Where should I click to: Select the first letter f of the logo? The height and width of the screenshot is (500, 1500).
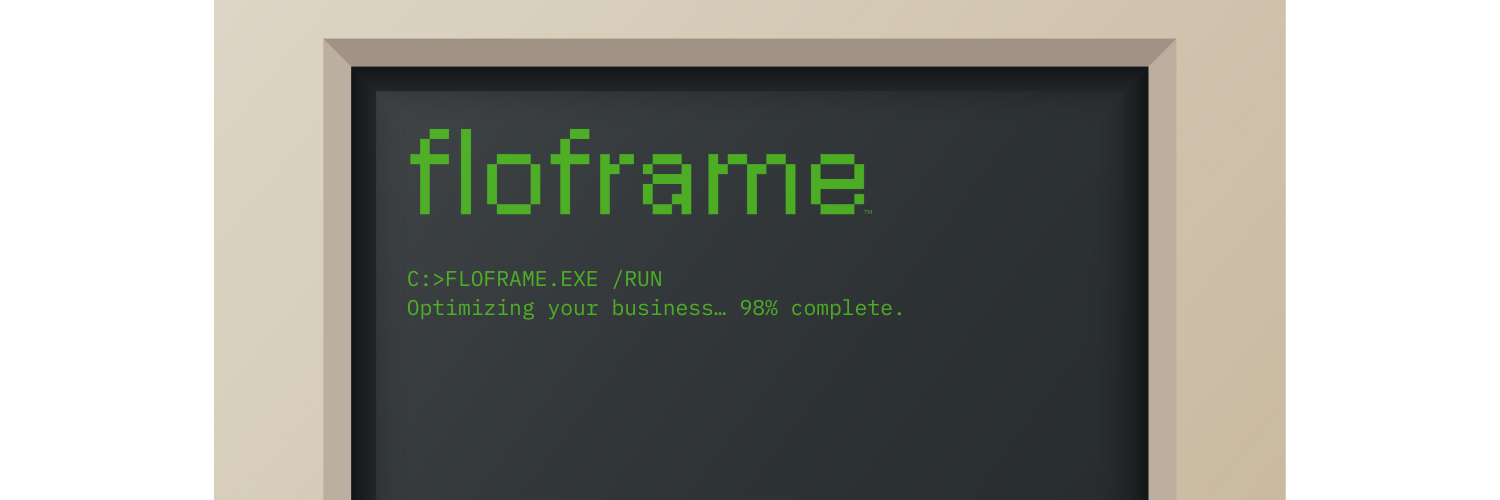tap(430, 172)
